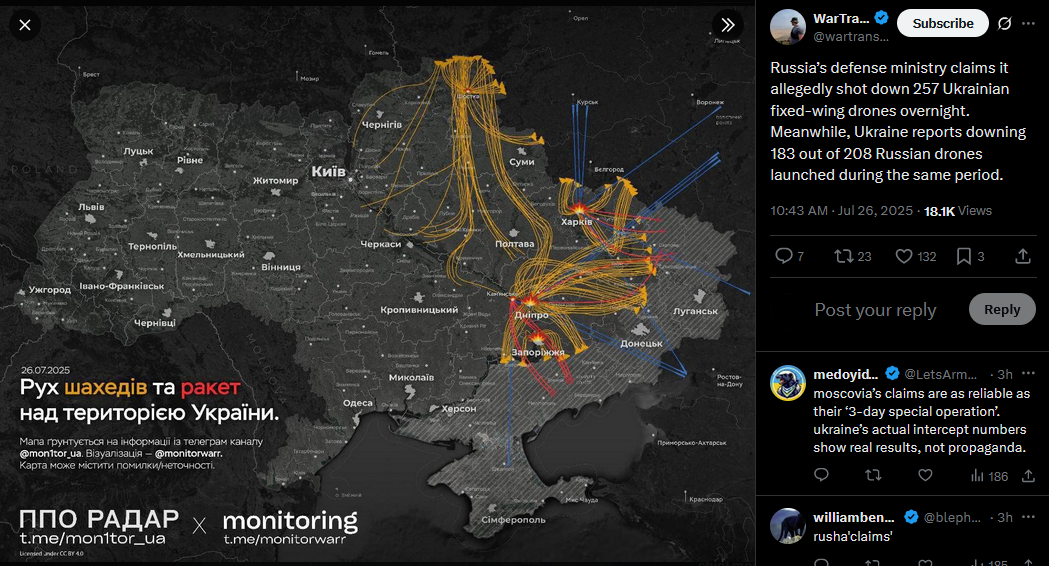1049x566 pixels.
Task: Click the 3h timestamp on medoyid reply
Action: [1005, 374]
